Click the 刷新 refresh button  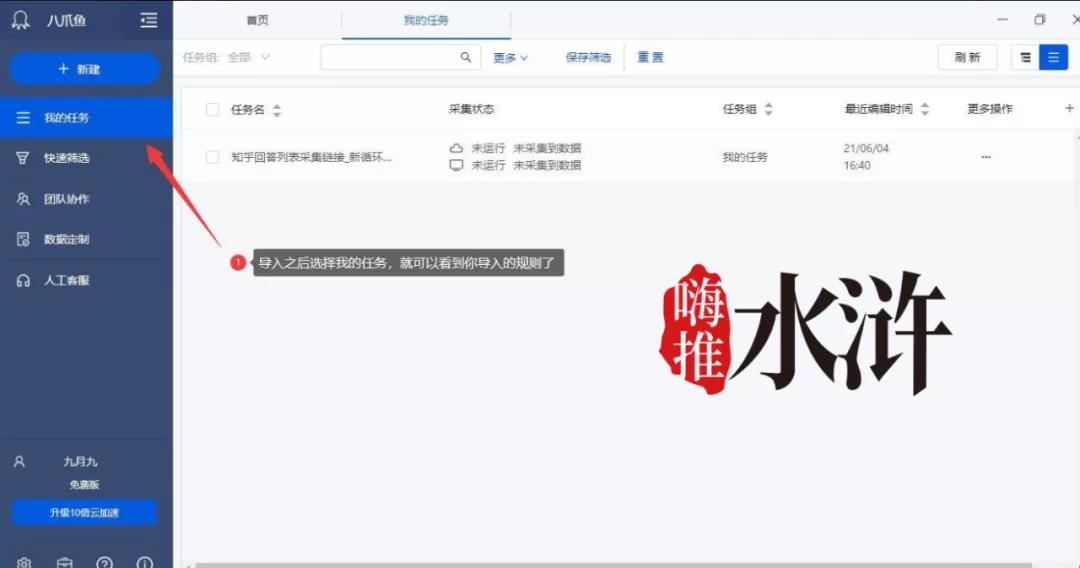tap(967, 57)
